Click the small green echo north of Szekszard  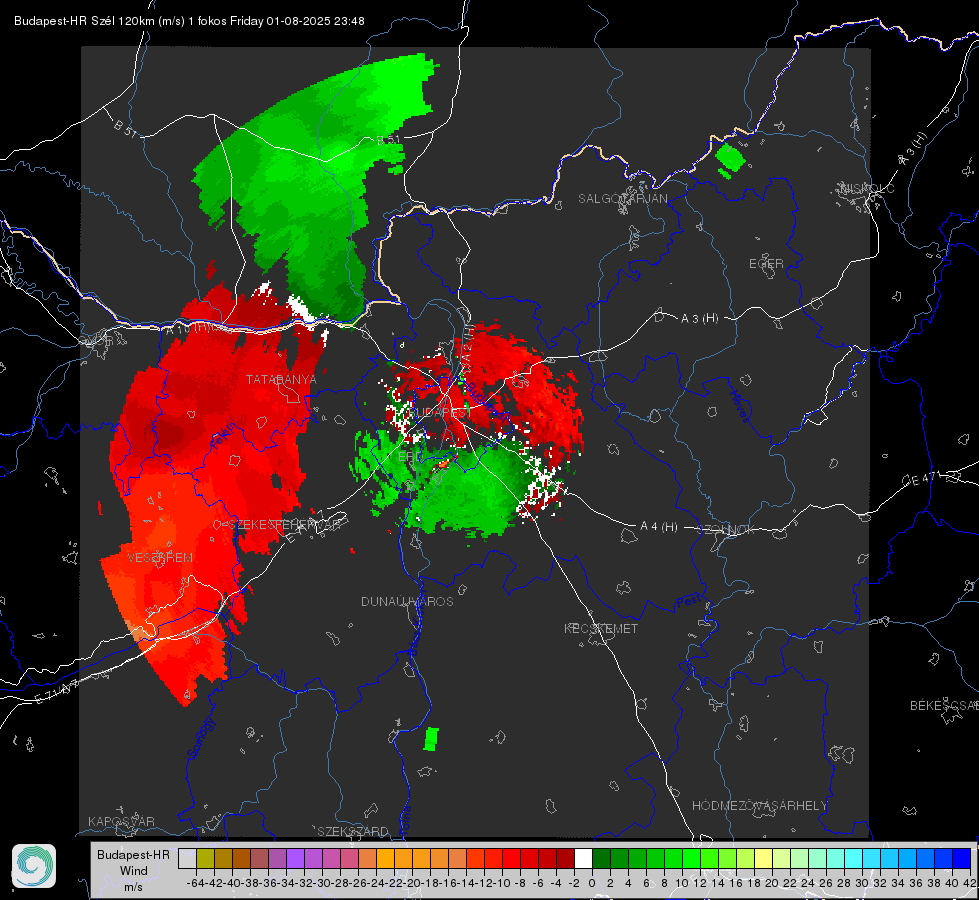(431, 738)
